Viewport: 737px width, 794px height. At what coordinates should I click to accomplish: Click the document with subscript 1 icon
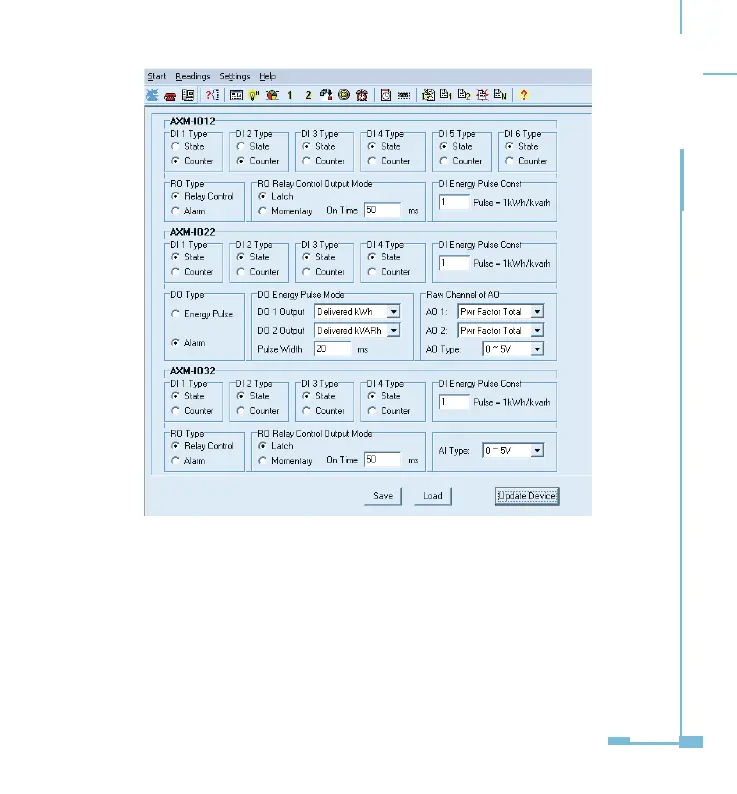pos(446,95)
